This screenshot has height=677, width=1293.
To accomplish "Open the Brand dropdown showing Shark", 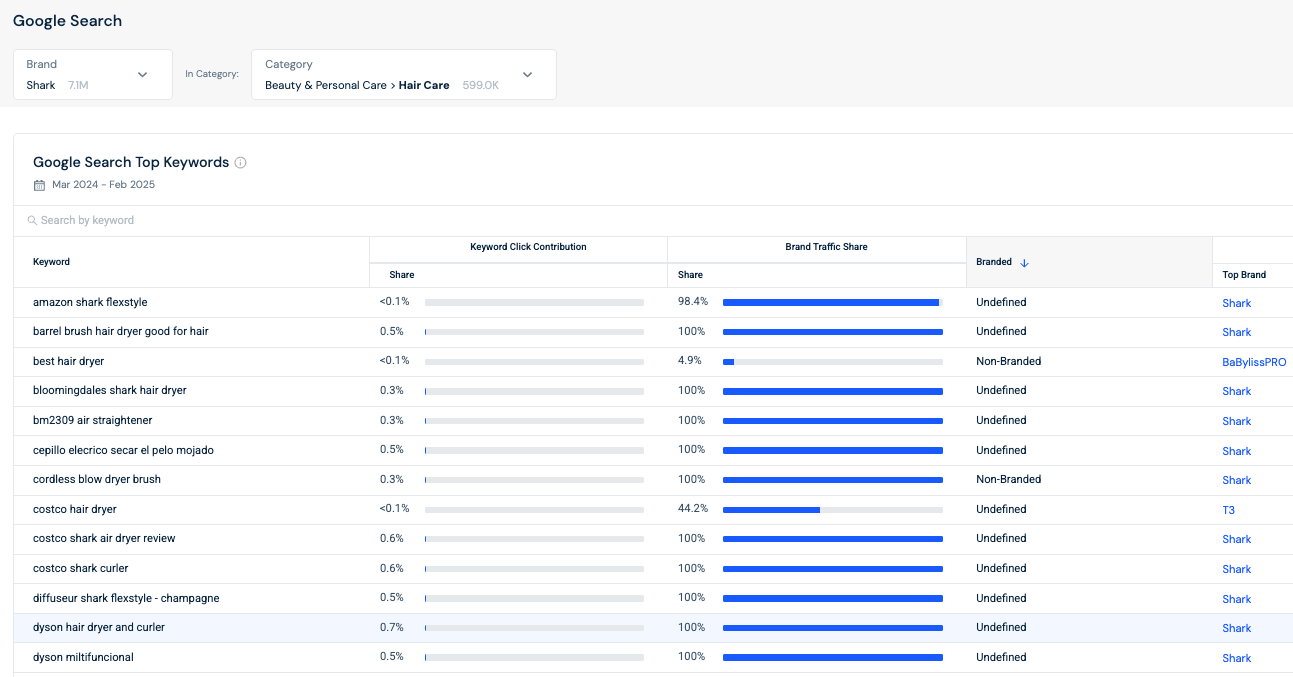I will (x=92, y=74).
